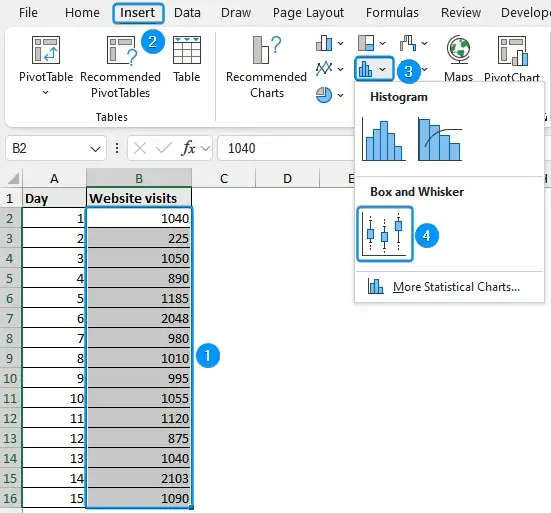Viewport: 551px width, 513px height.
Task: Open the Review tab
Action: click(461, 13)
